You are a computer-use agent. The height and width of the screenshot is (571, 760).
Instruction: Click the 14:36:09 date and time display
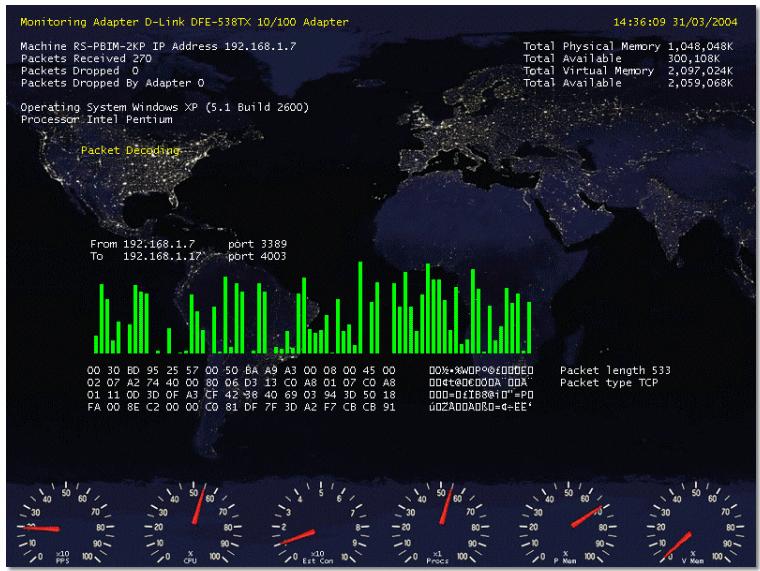click(x=675, y=22)
